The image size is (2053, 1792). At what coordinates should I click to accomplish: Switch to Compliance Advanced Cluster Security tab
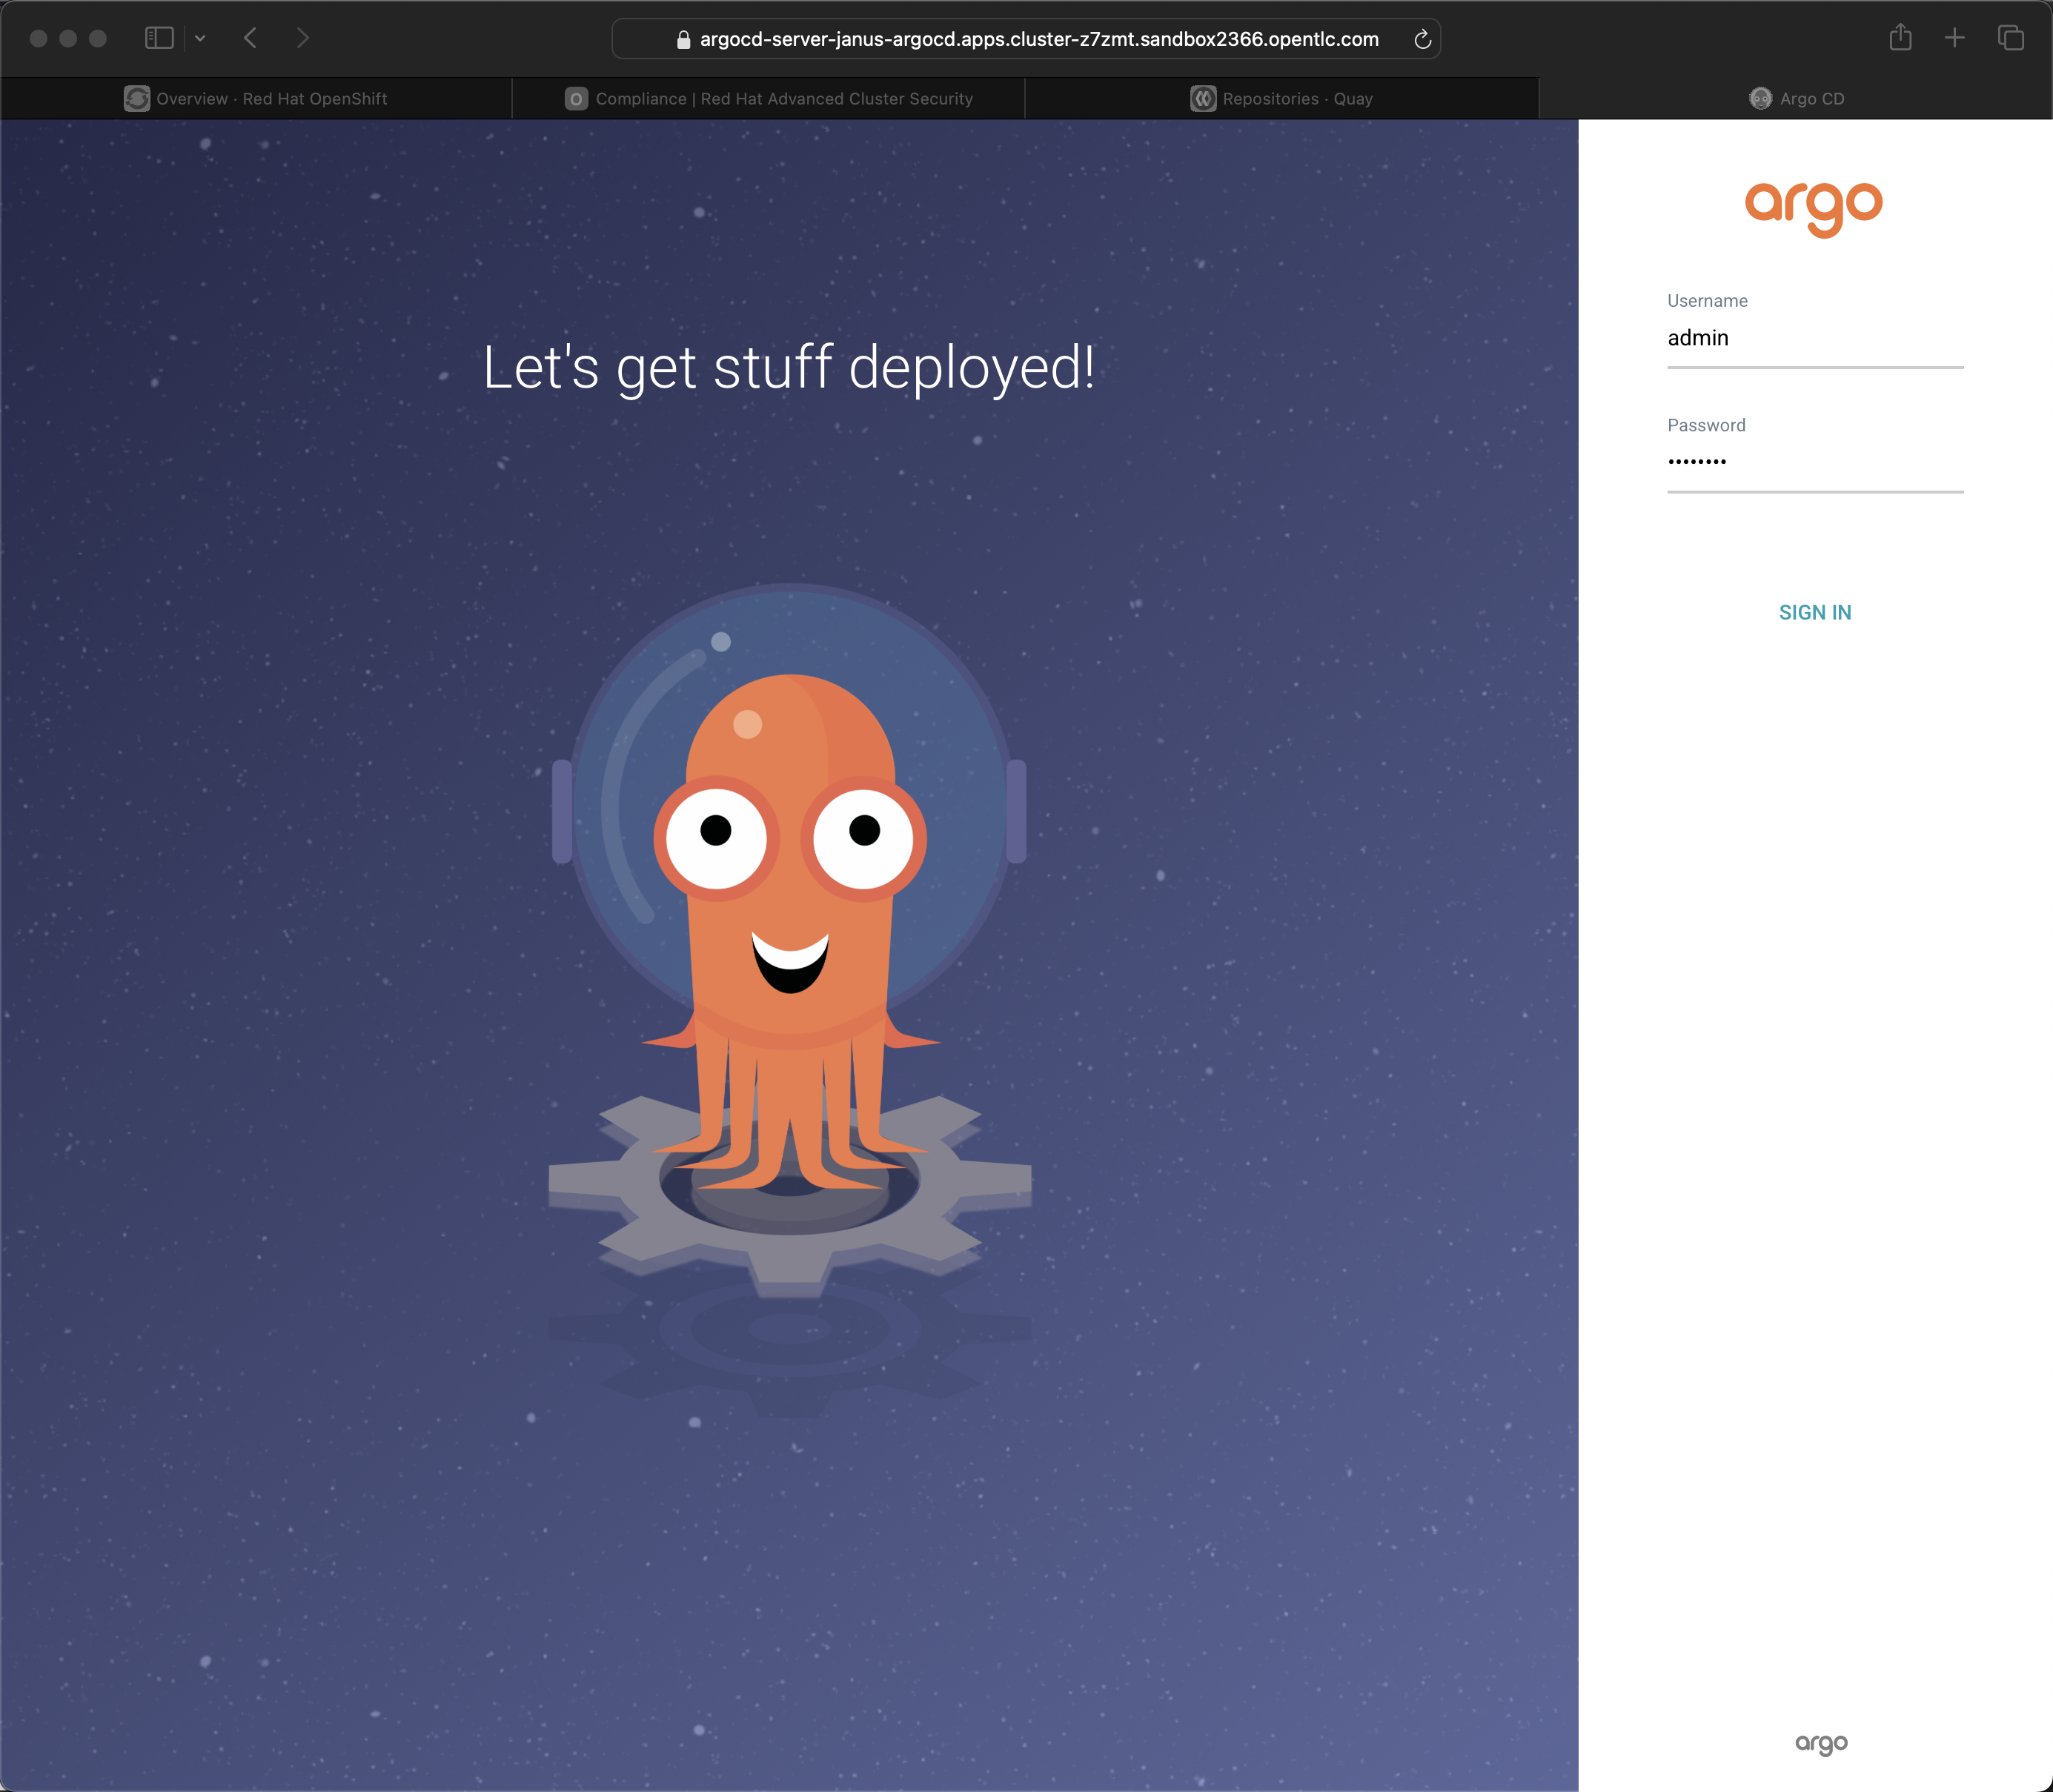(768, 99)
